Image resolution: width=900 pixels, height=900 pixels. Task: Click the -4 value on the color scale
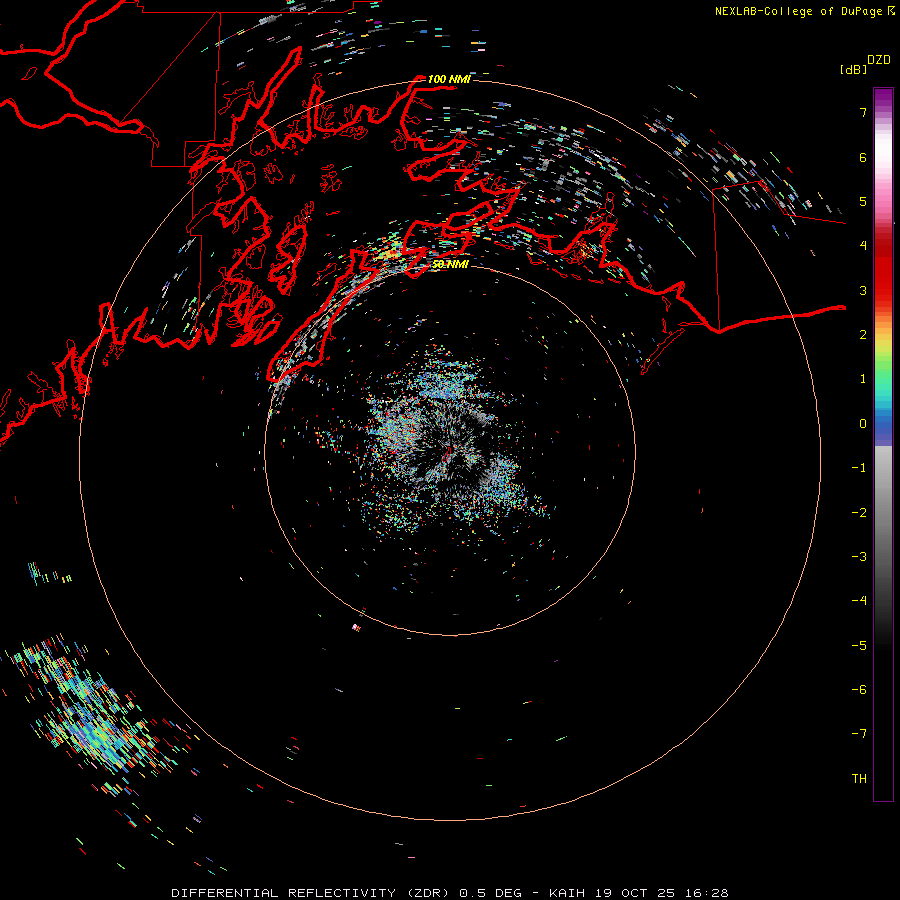pos(859,601)
